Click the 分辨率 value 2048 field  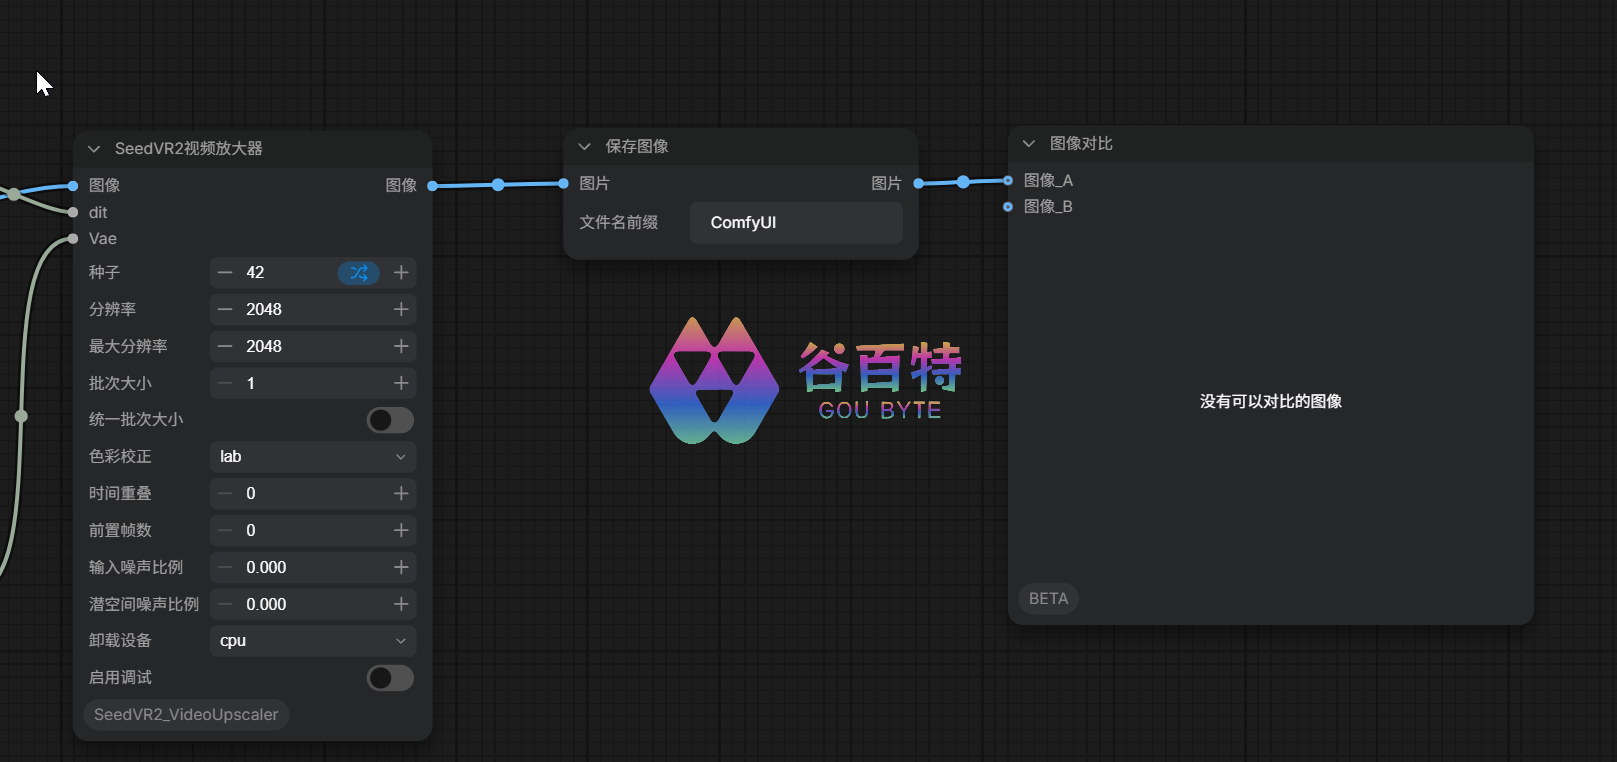[313, 309]
